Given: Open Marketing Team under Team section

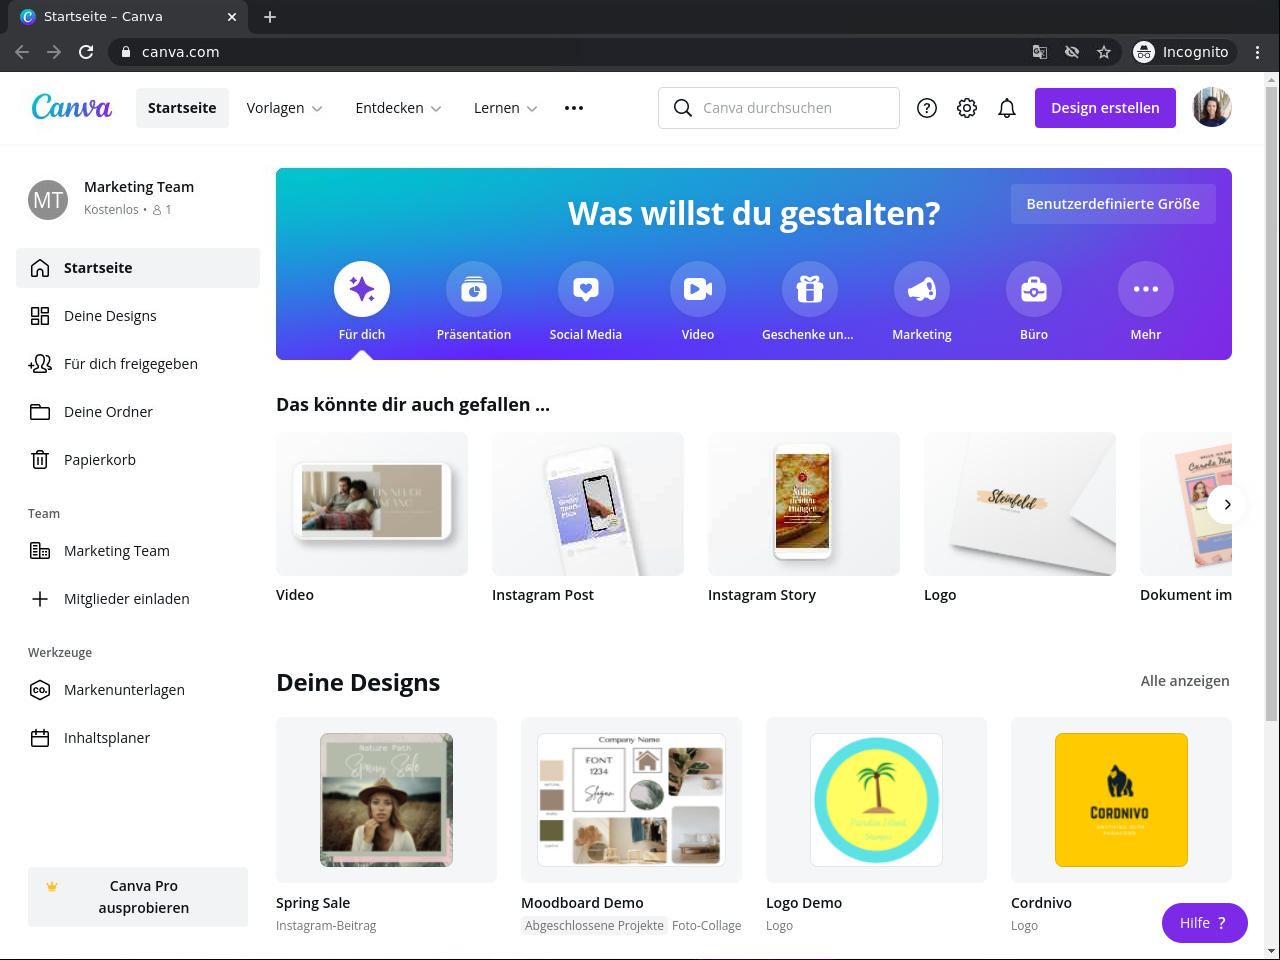Looking at the screenshot, I should [x=138, y=551].
